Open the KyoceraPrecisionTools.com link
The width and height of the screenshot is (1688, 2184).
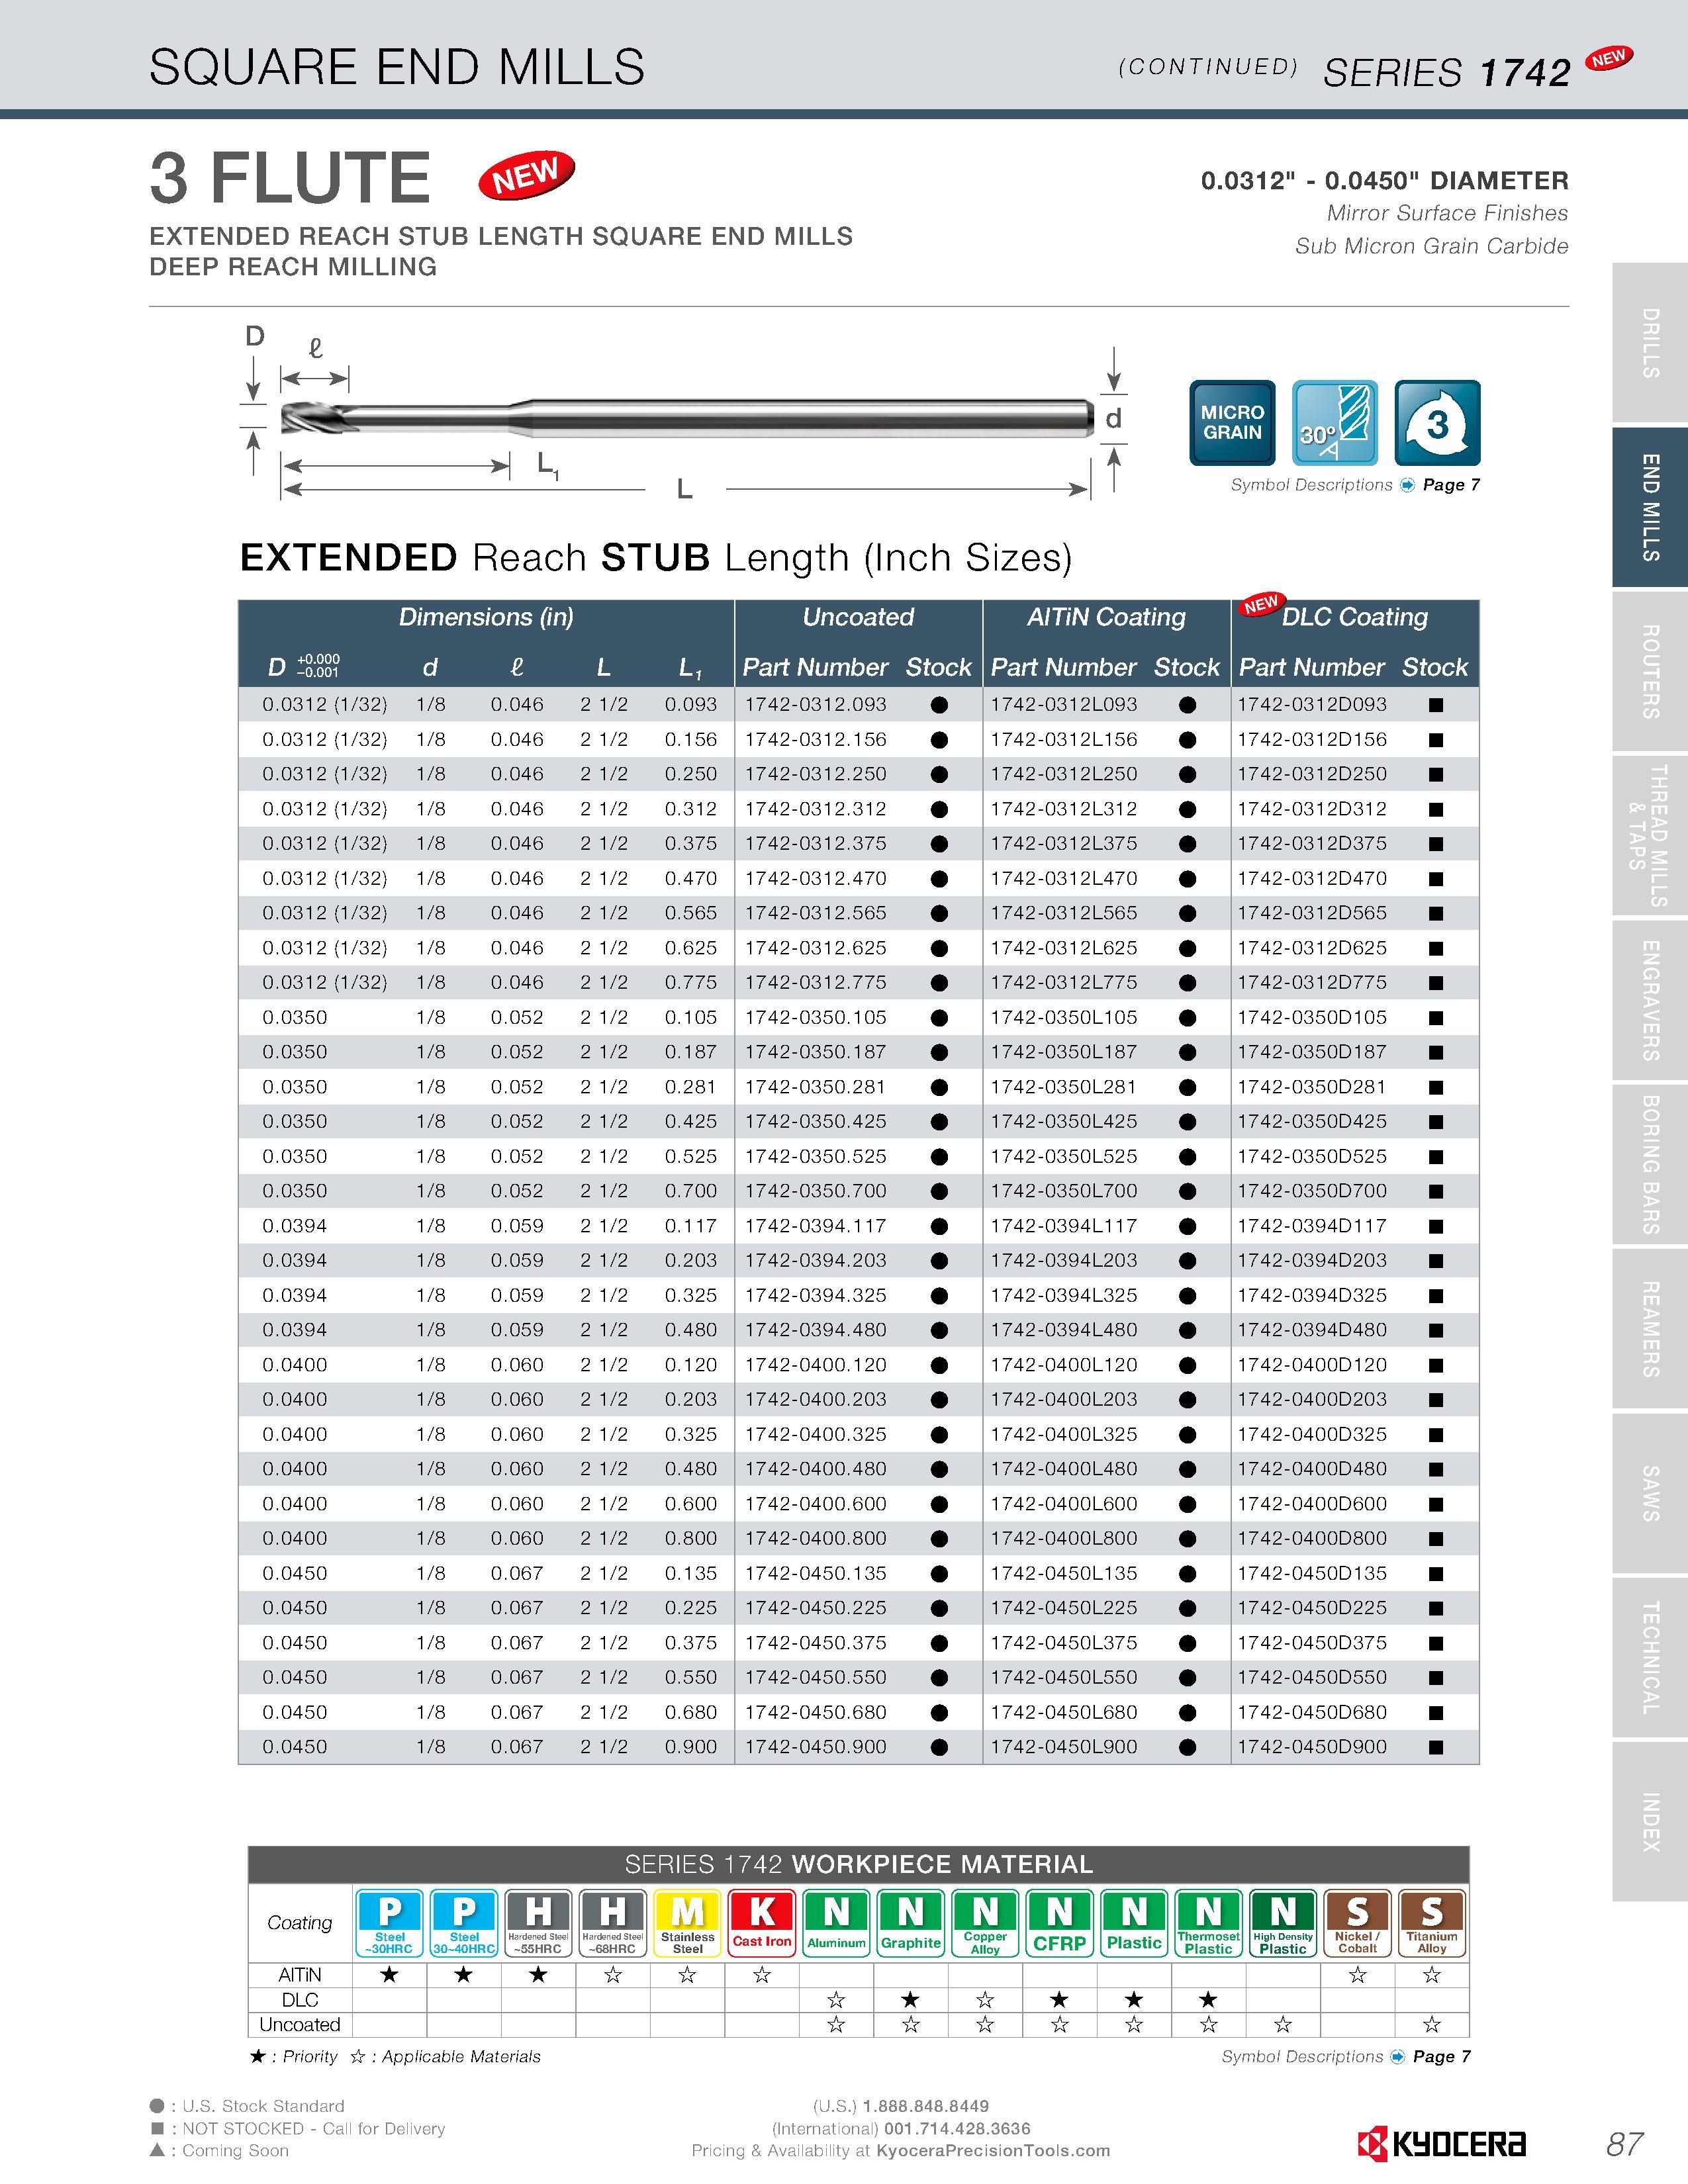[x=993, y=2150]
